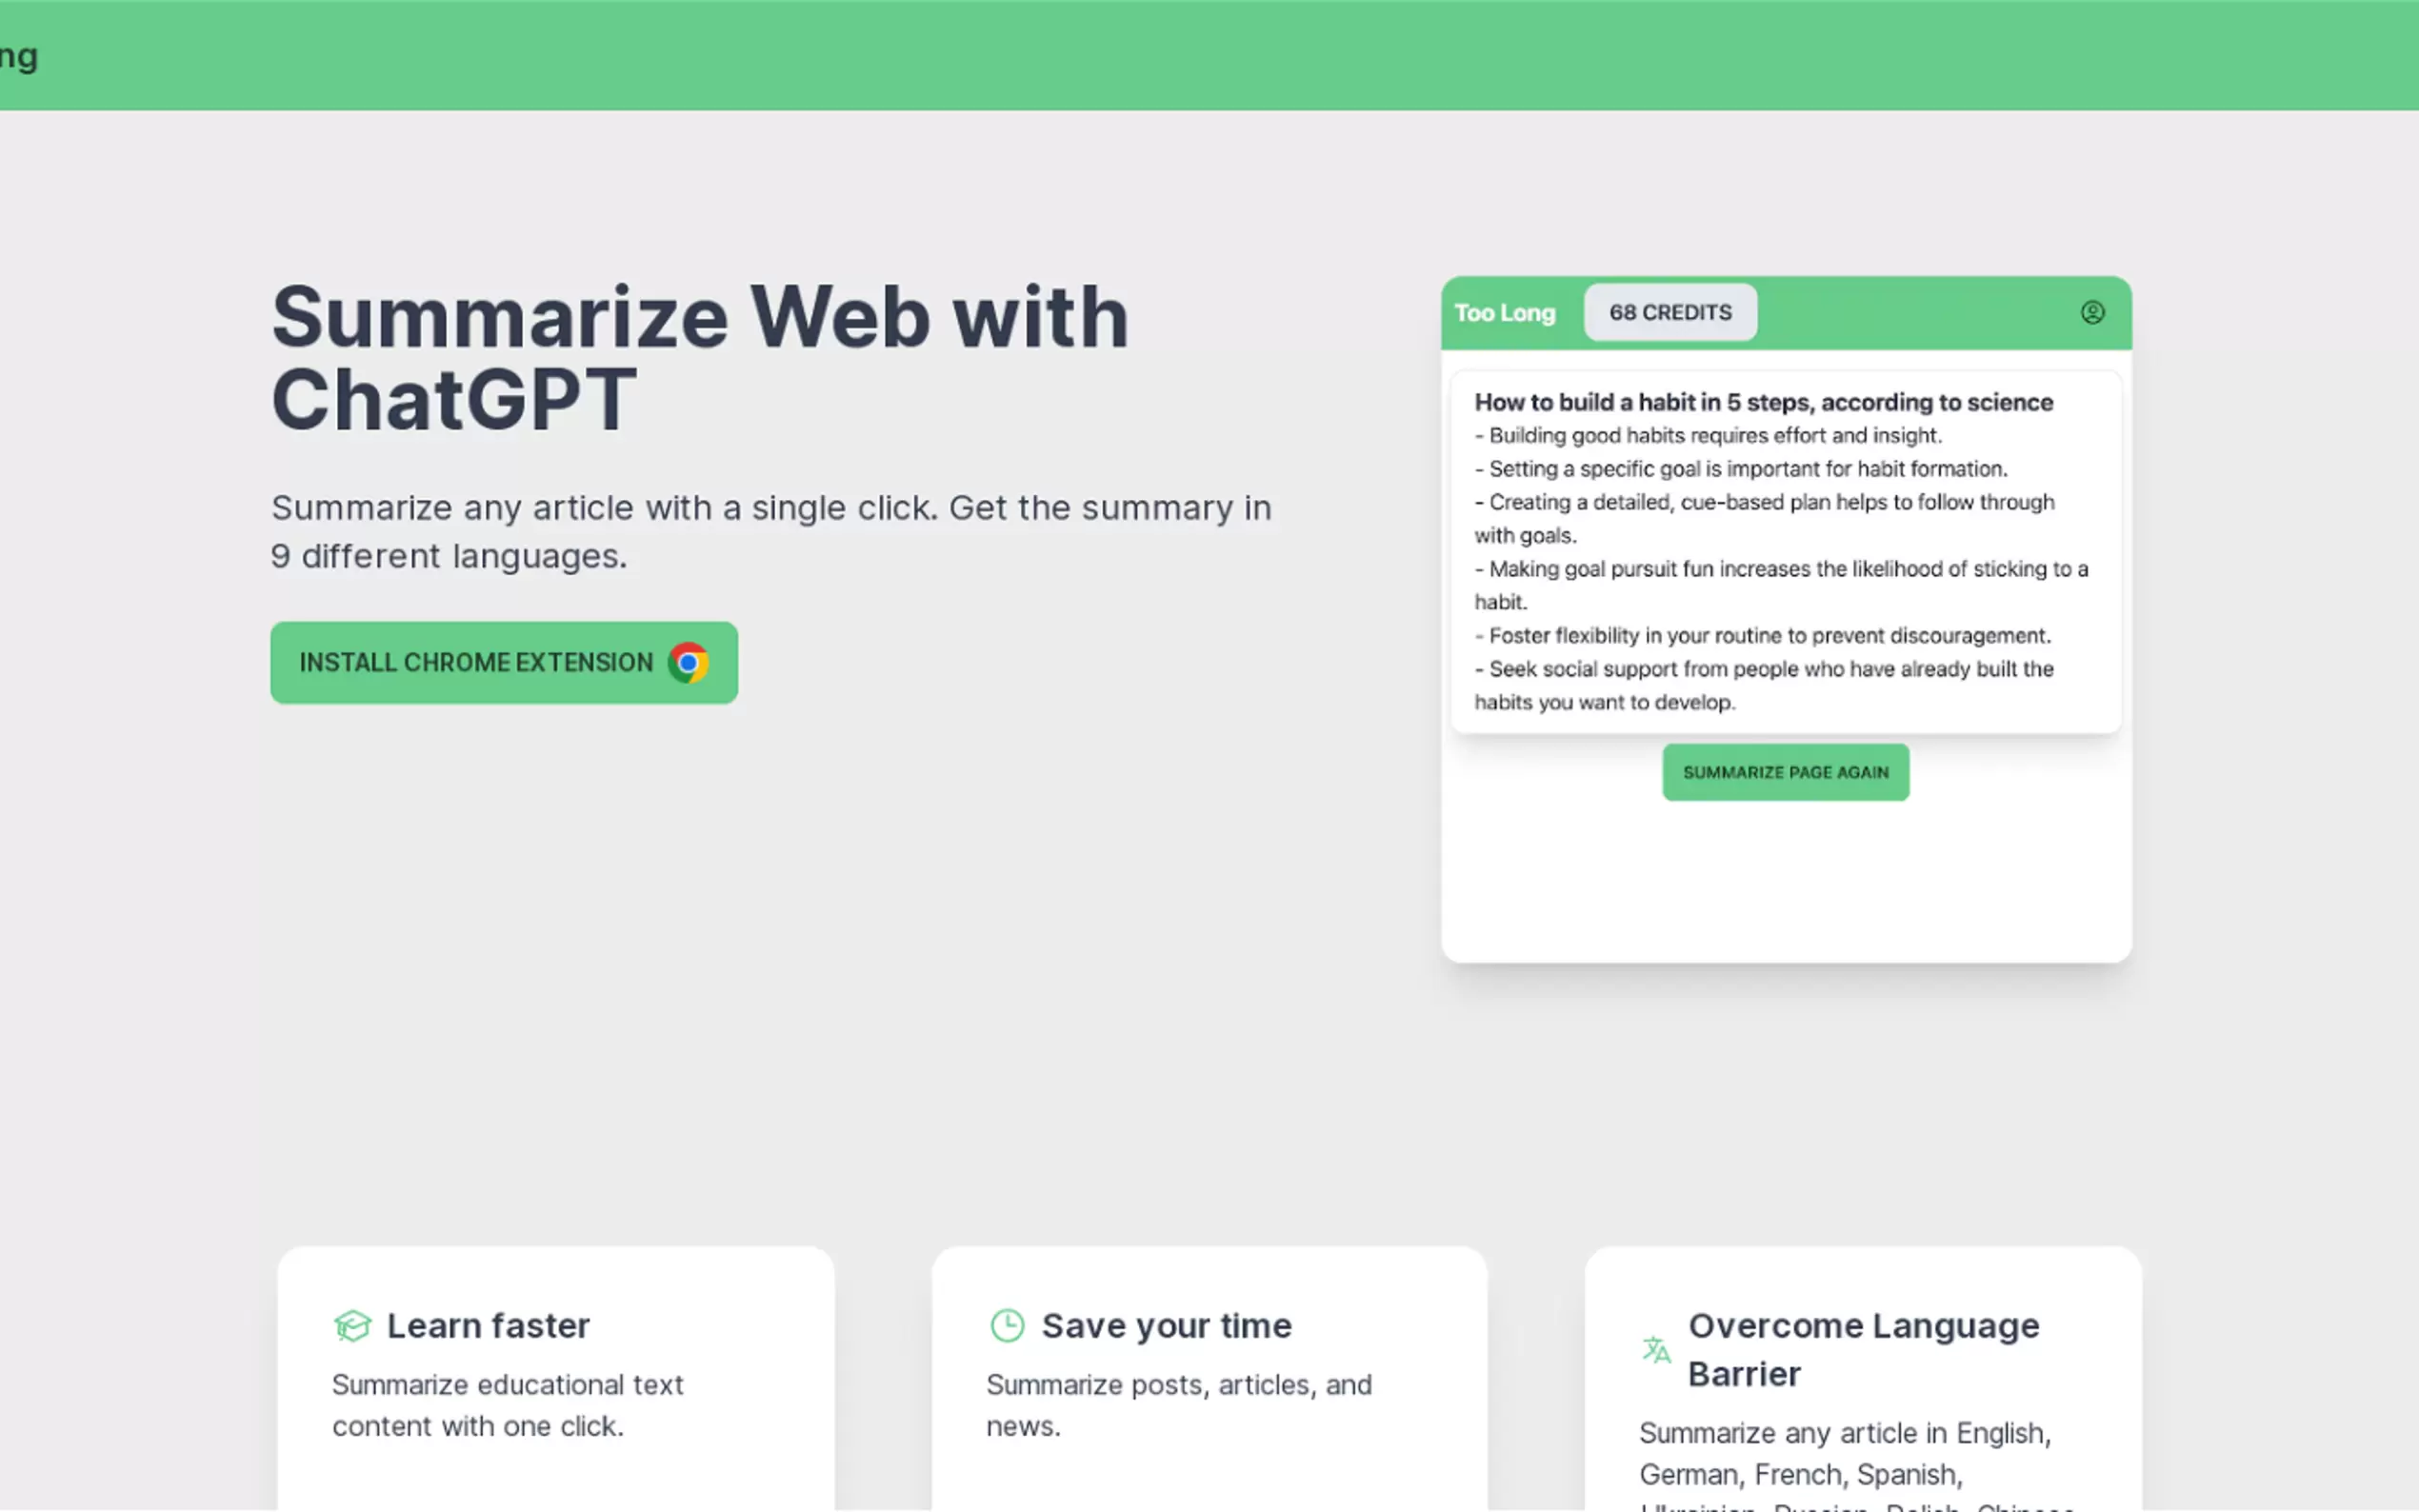
Task: Click the graduation cap icon beside Learn faster
Action: click(x=353, y=1325)
